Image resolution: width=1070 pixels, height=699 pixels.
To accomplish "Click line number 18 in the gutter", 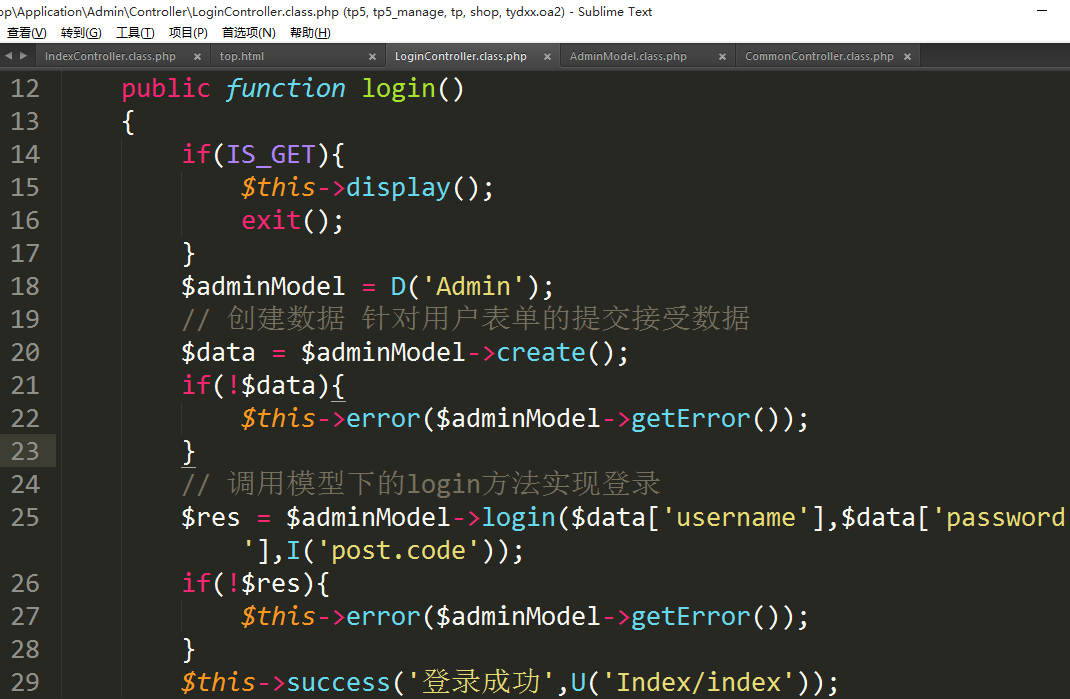I will coord(25,286).
